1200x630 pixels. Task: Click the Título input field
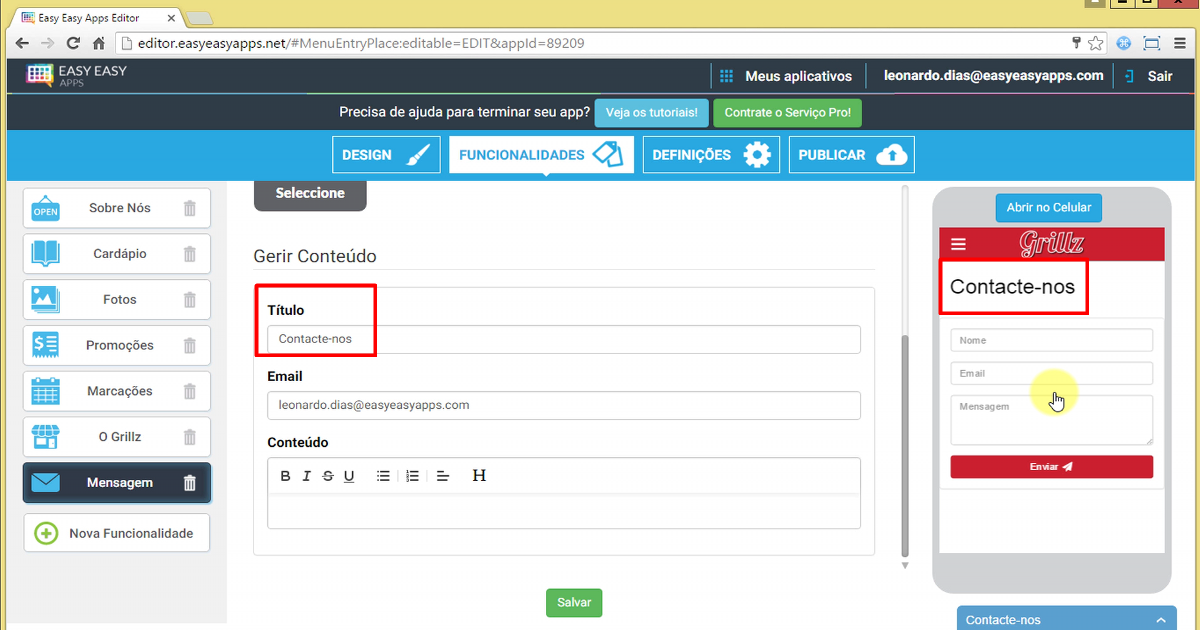[x=563, y=339]
